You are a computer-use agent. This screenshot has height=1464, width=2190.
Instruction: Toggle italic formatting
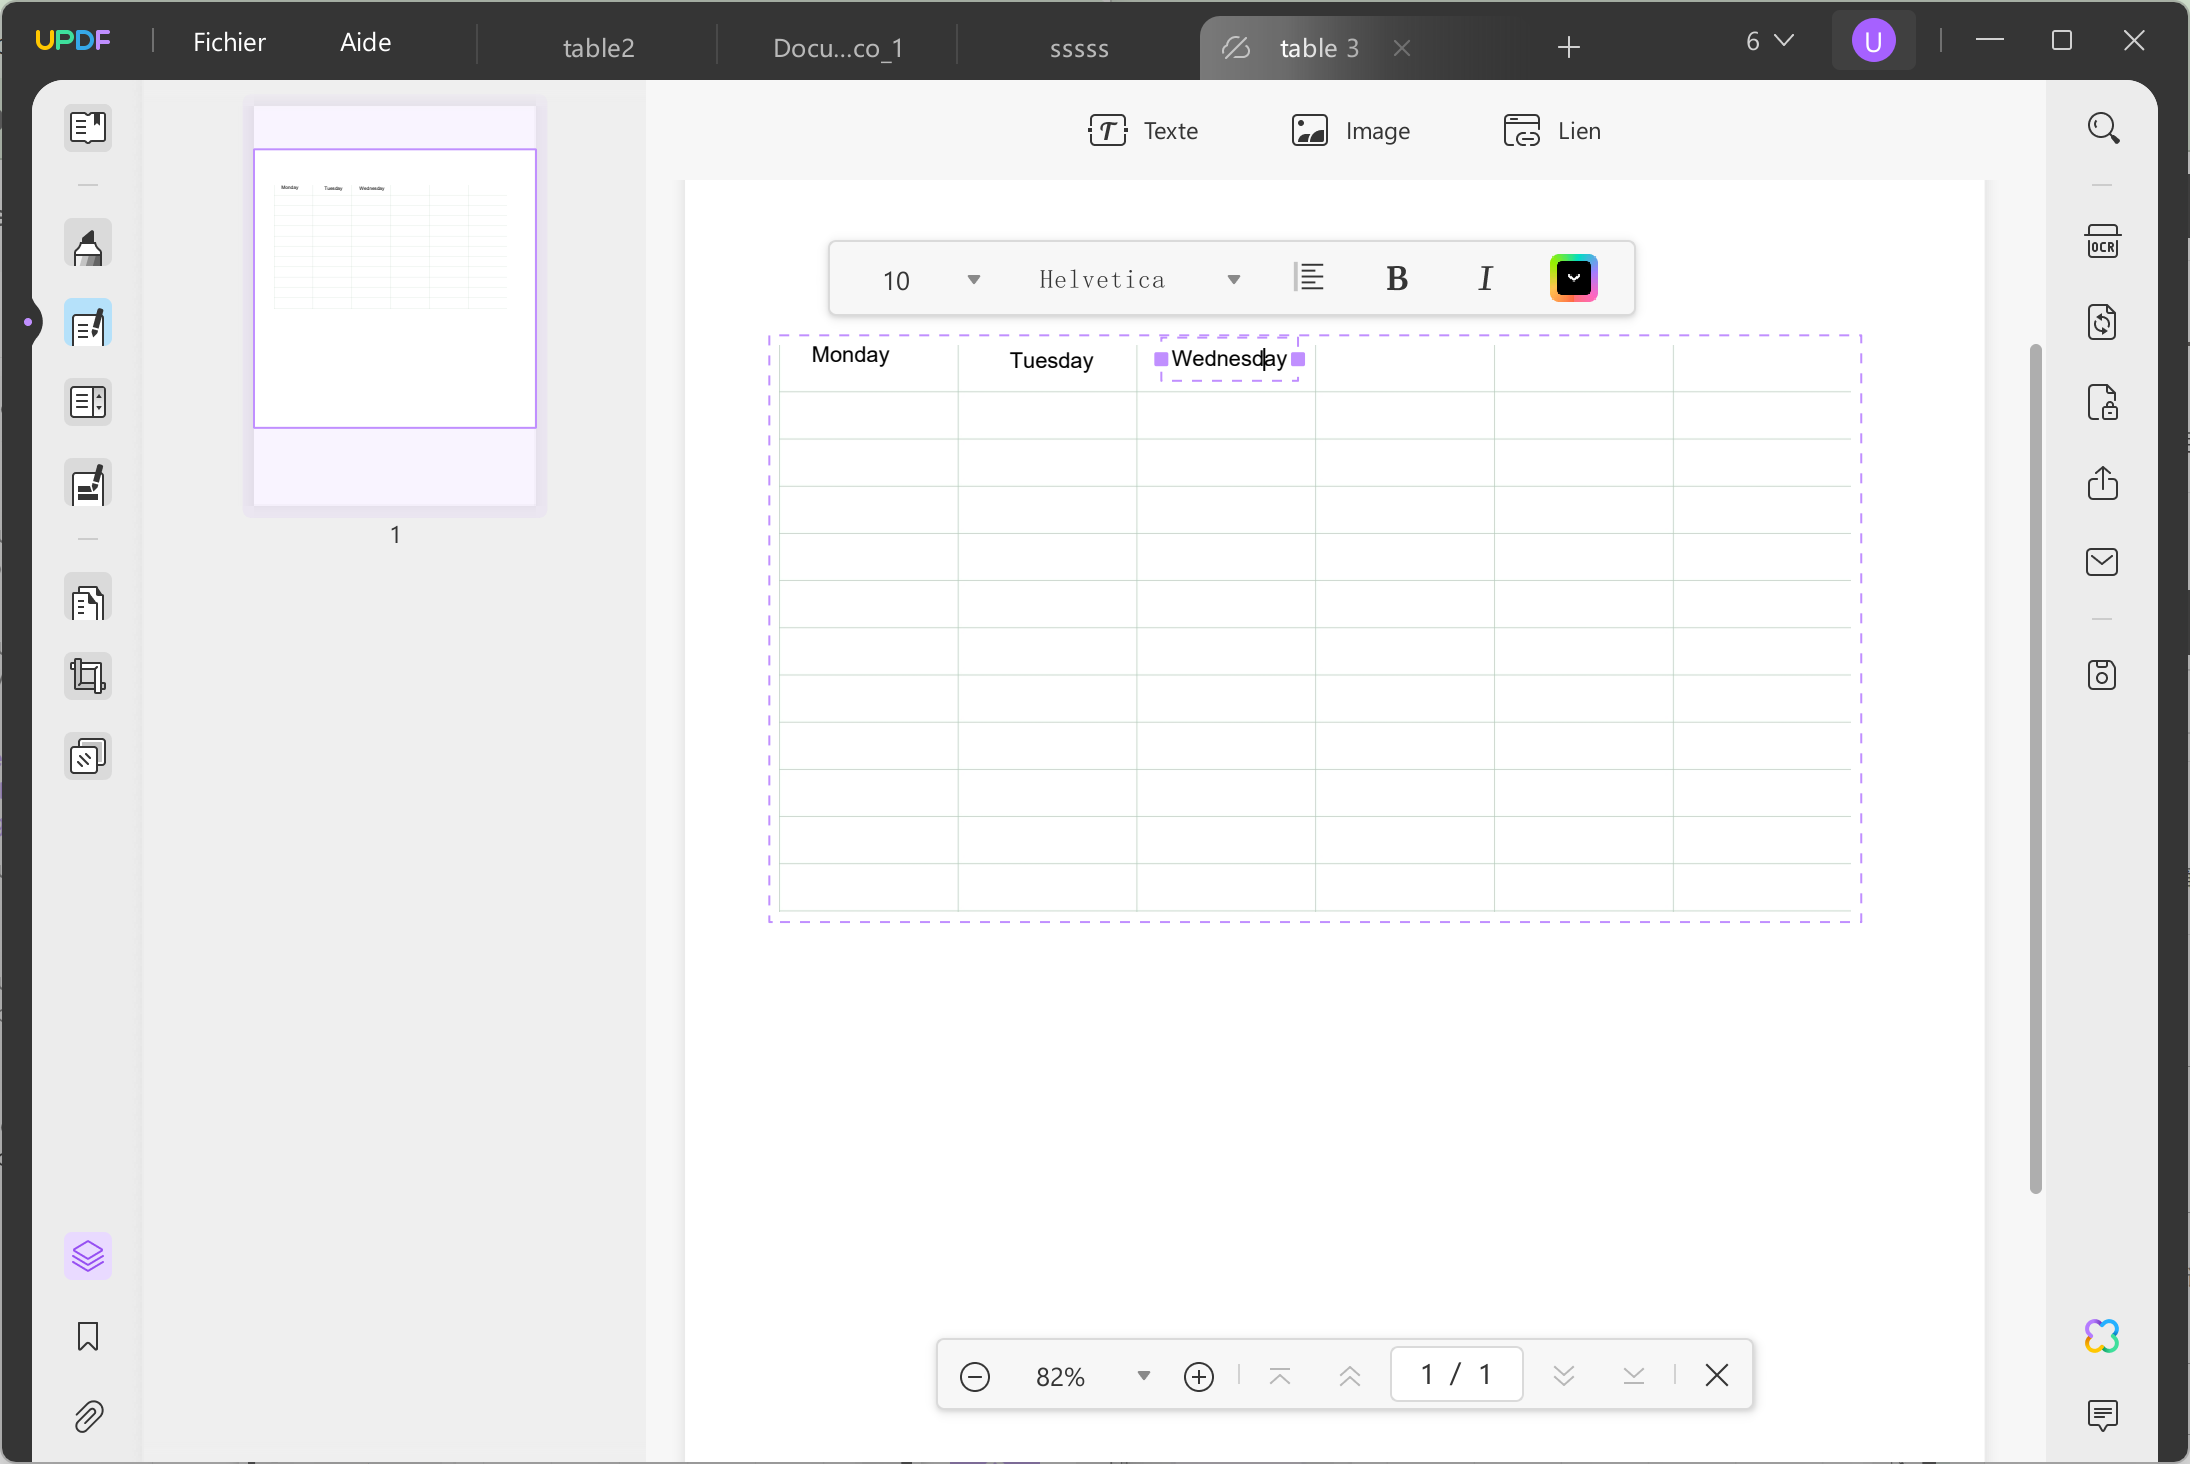(x=1484, y=279)
